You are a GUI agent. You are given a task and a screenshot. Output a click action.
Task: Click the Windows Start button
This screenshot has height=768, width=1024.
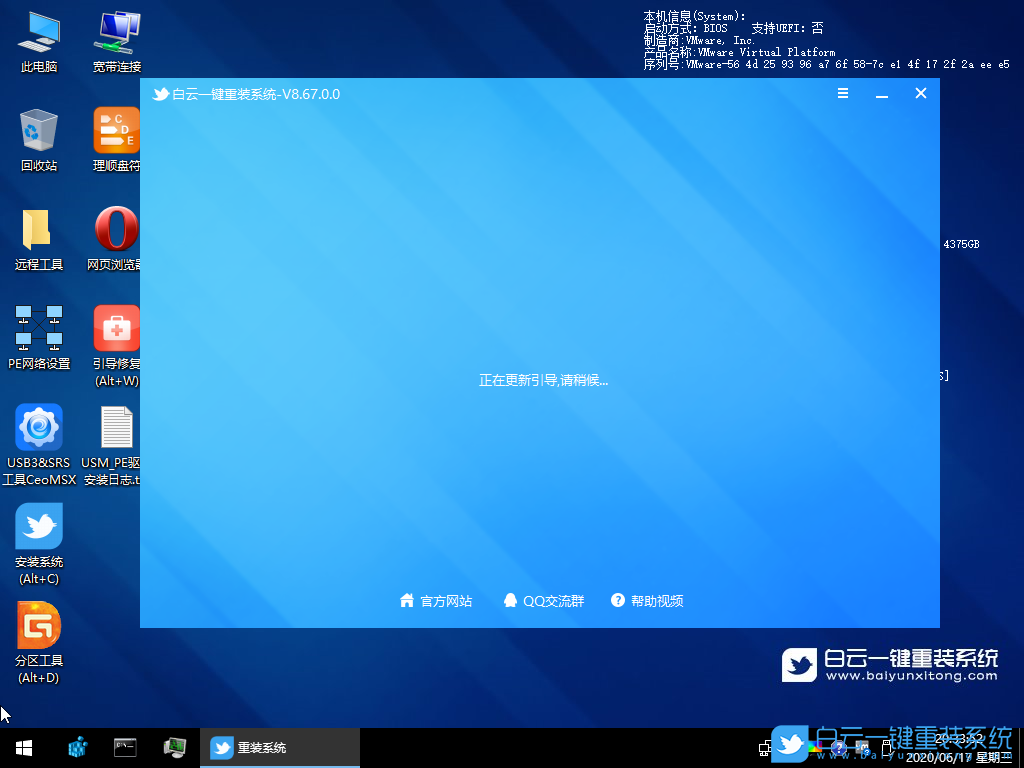pos(22,747)
